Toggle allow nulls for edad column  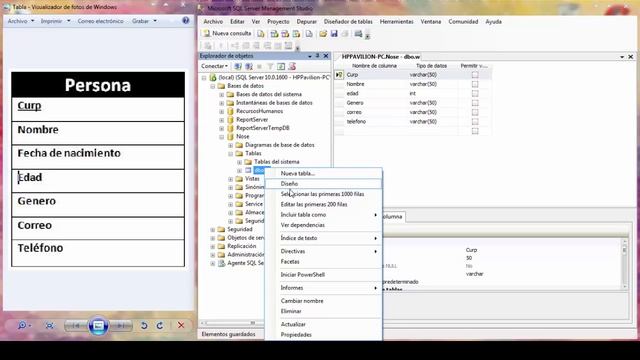[475, 93]
